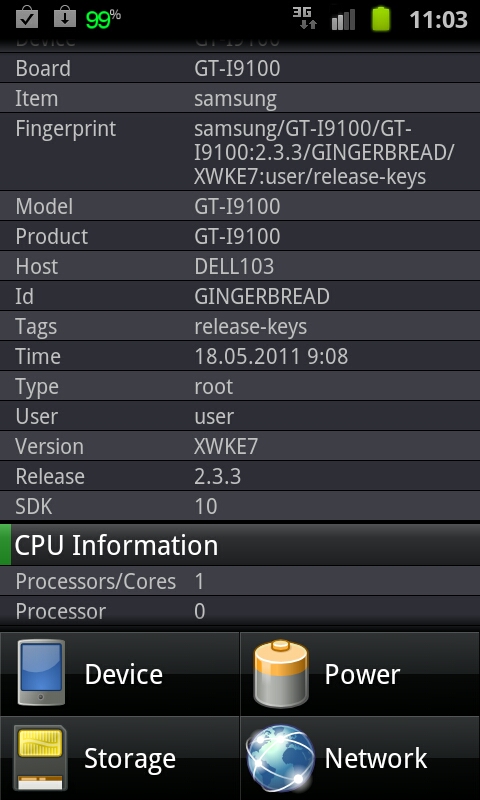
Task: Tap the Processors/Cores row
Action: pyautogui.click(x=240, y=581)
